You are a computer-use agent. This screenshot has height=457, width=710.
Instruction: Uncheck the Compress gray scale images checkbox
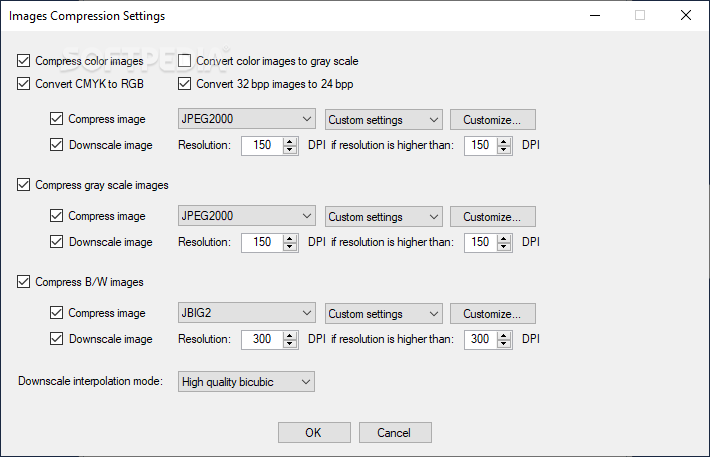point(24,185)
